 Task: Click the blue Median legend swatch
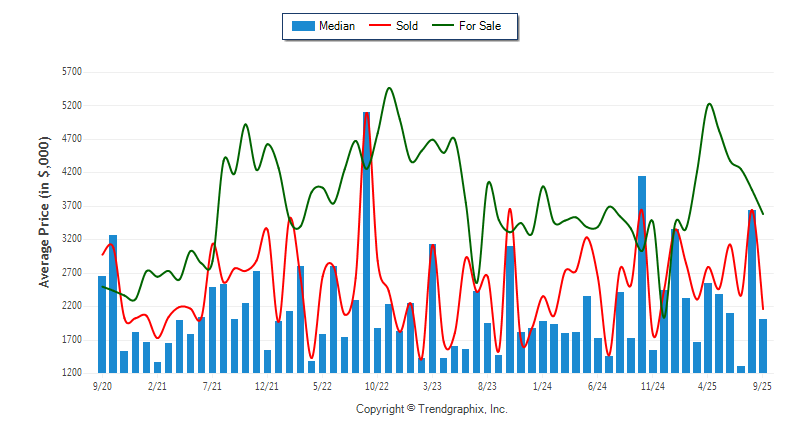coord(302,26)
